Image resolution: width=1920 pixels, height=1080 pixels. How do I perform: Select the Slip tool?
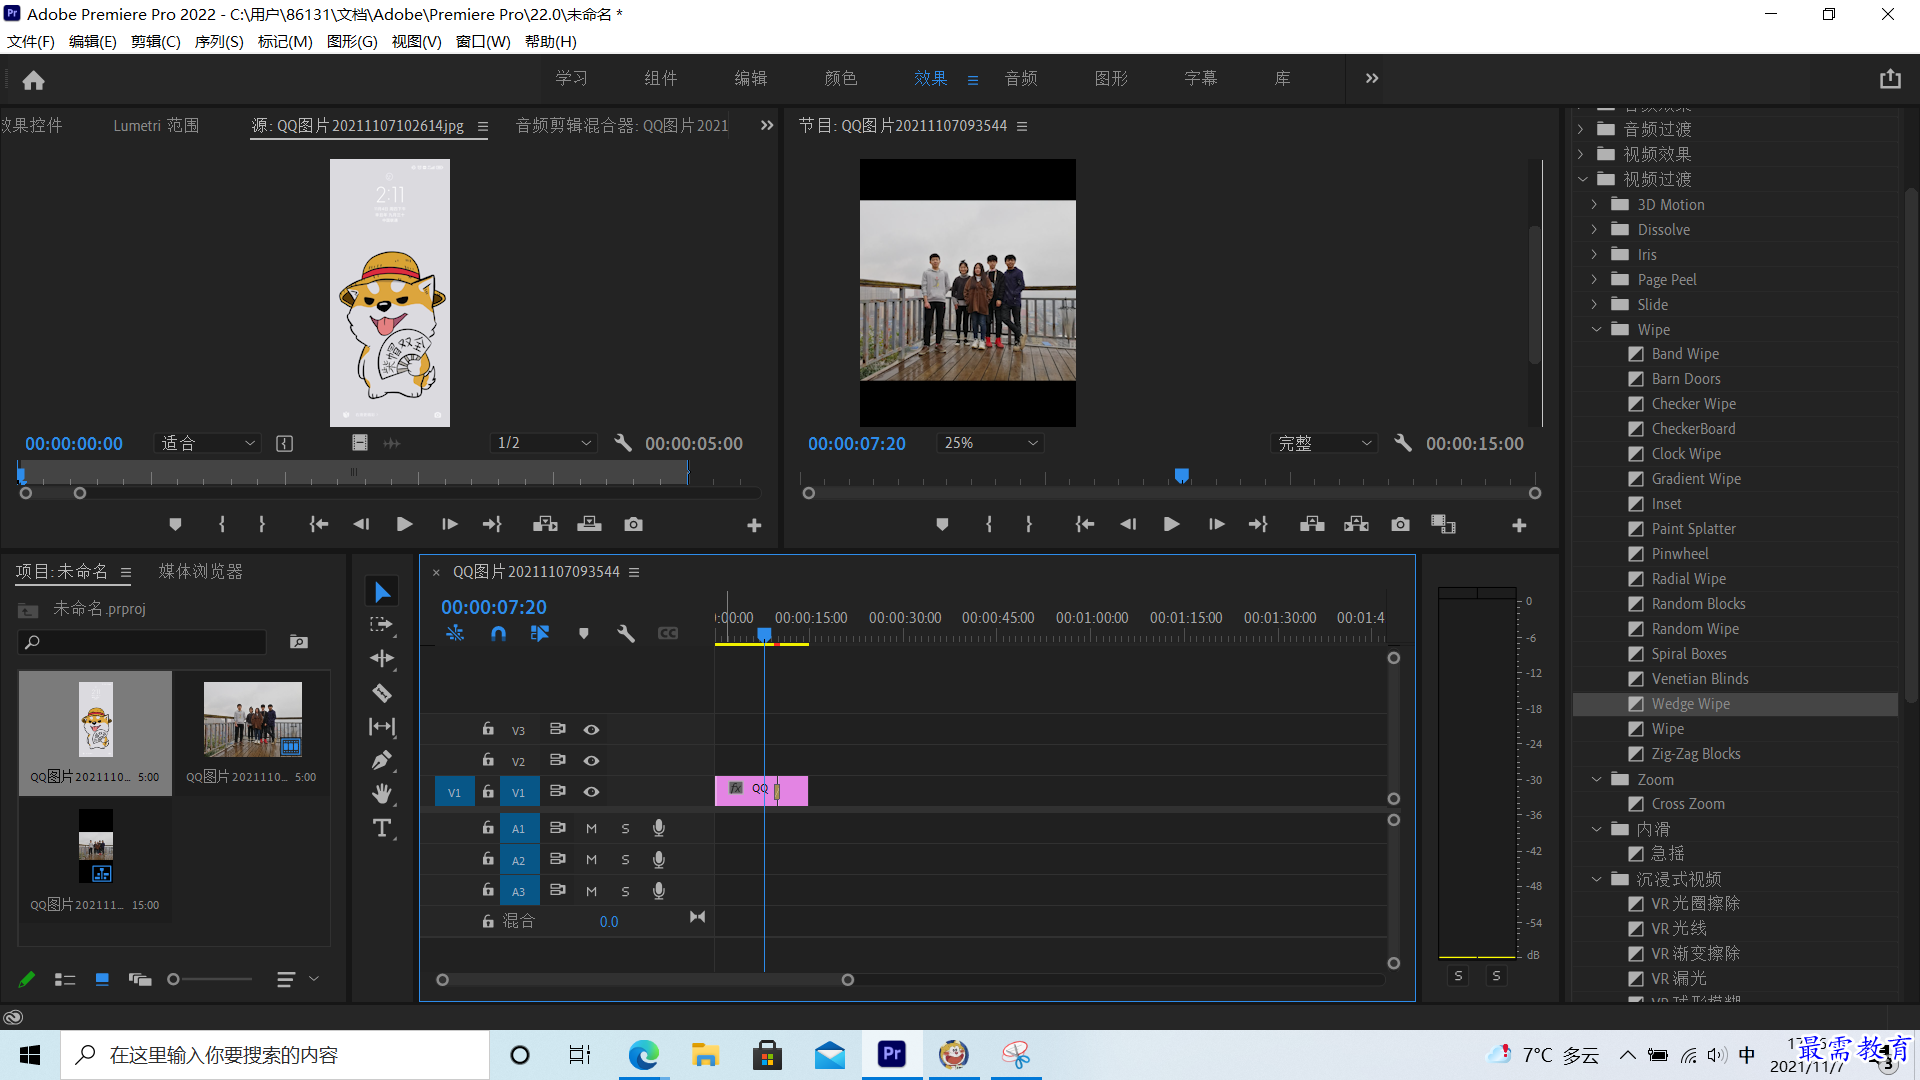click(x=382, y=726)
